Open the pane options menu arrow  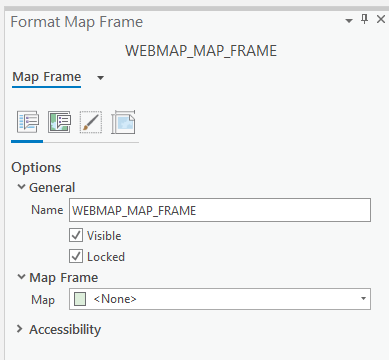pyautogui.click(x=349, y=21)
